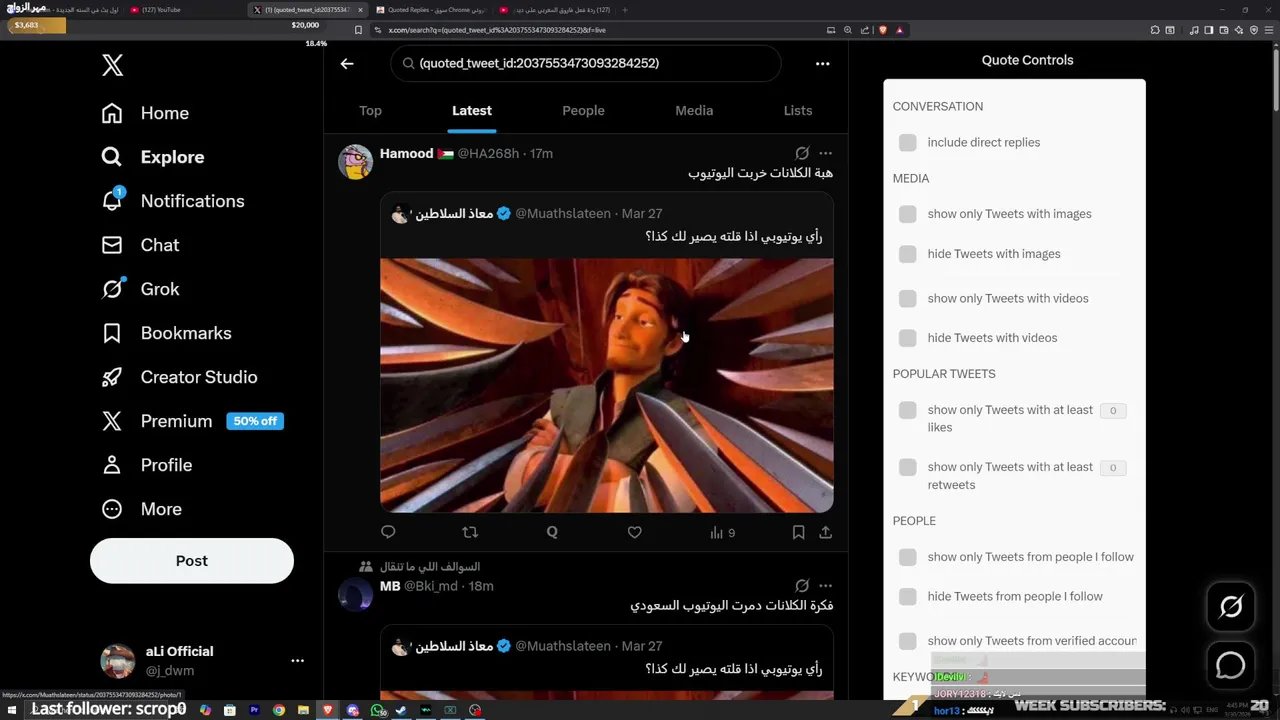Enable show only Tweets with images
Screen dimensions: 1280x720
point(907,214)
